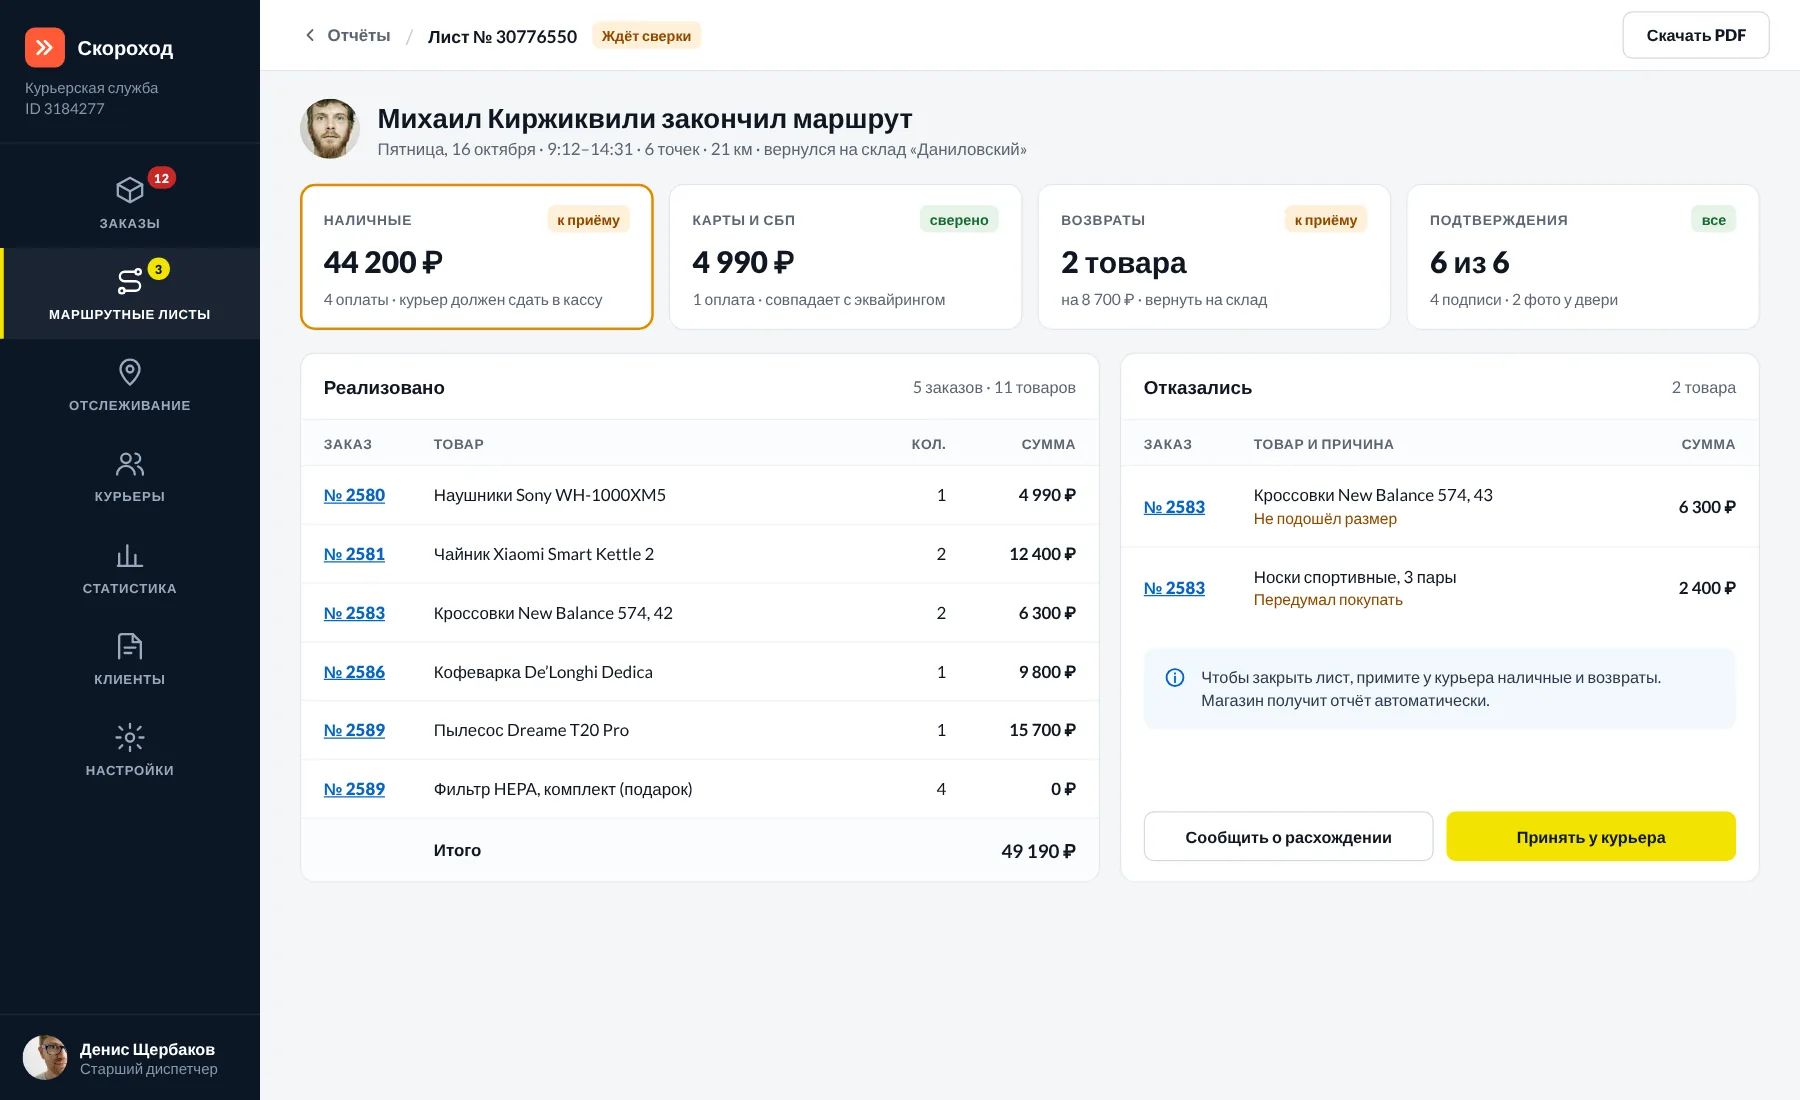
Task: Open Отслеживание via the map pin icon
Action: 130,372
